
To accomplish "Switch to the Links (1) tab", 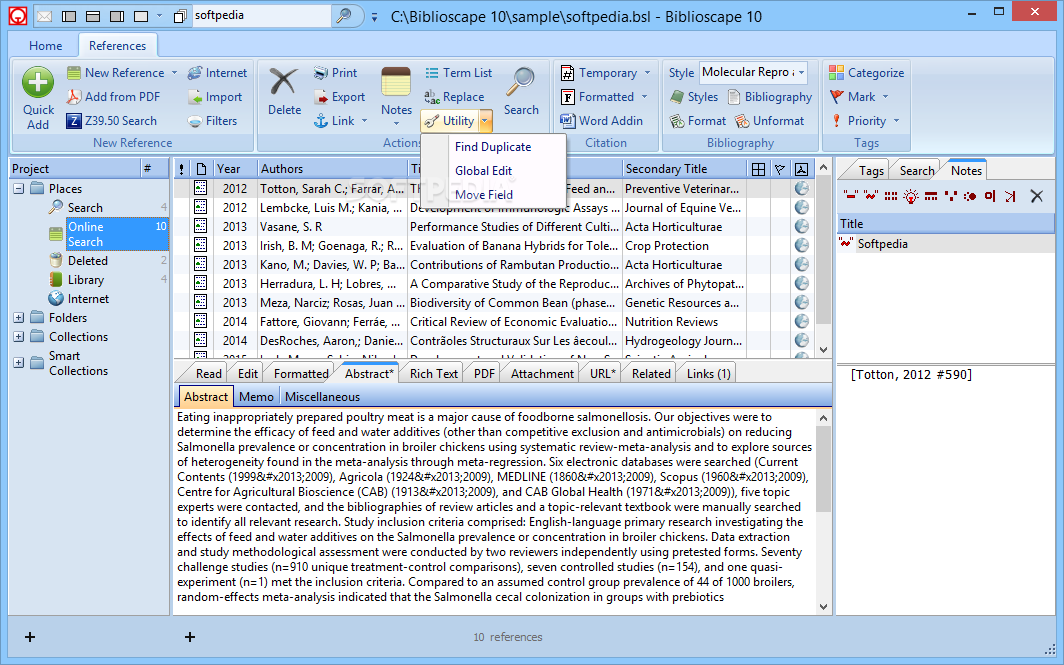I will coord(708,373).
